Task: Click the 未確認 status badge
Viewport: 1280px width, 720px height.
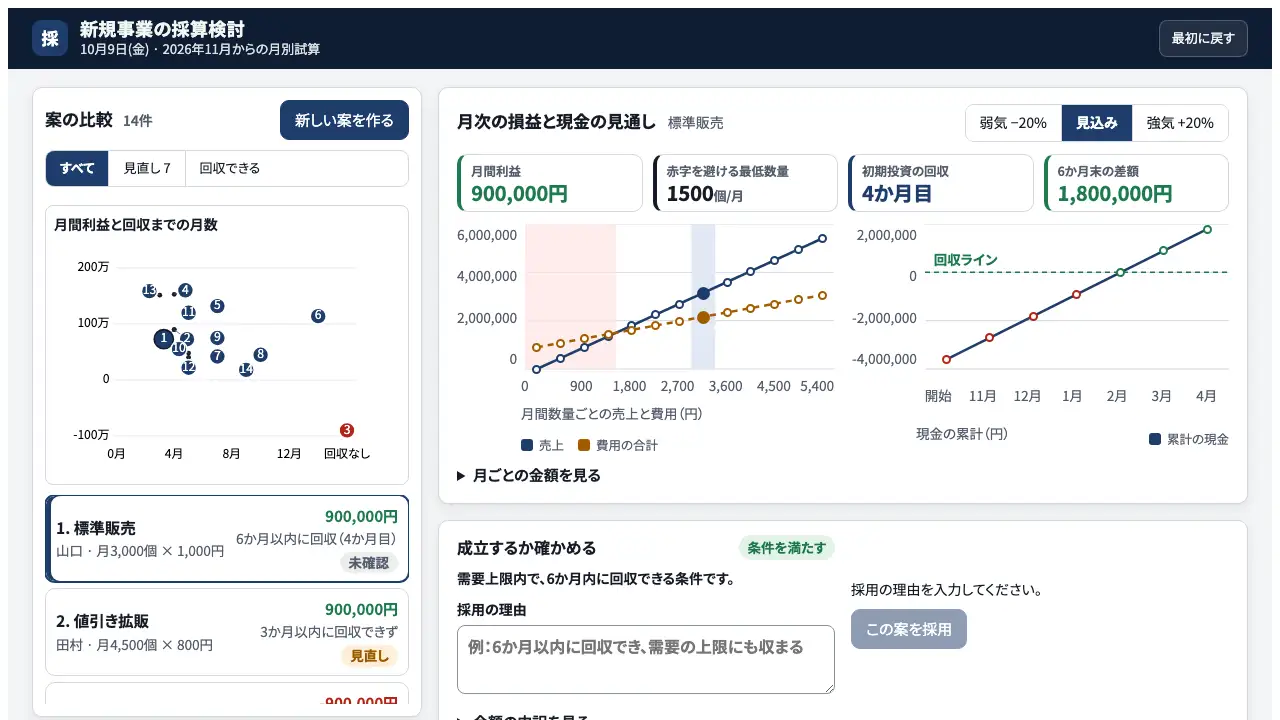Action: pyautogui.click(x=368, y=563)
